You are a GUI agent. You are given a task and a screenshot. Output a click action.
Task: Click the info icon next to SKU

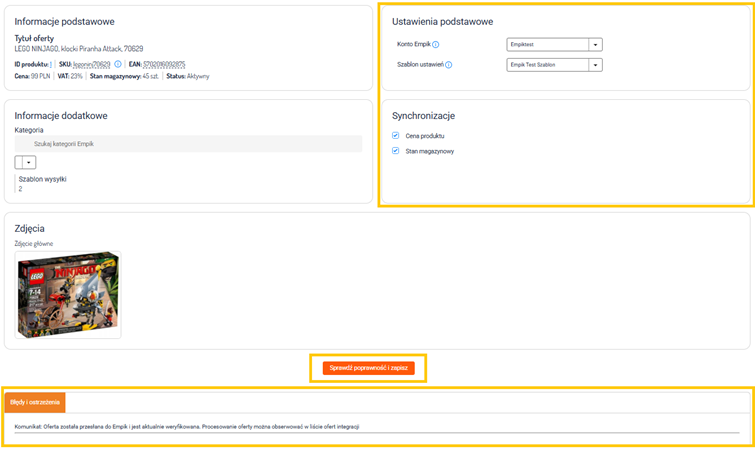coord(118,64)
